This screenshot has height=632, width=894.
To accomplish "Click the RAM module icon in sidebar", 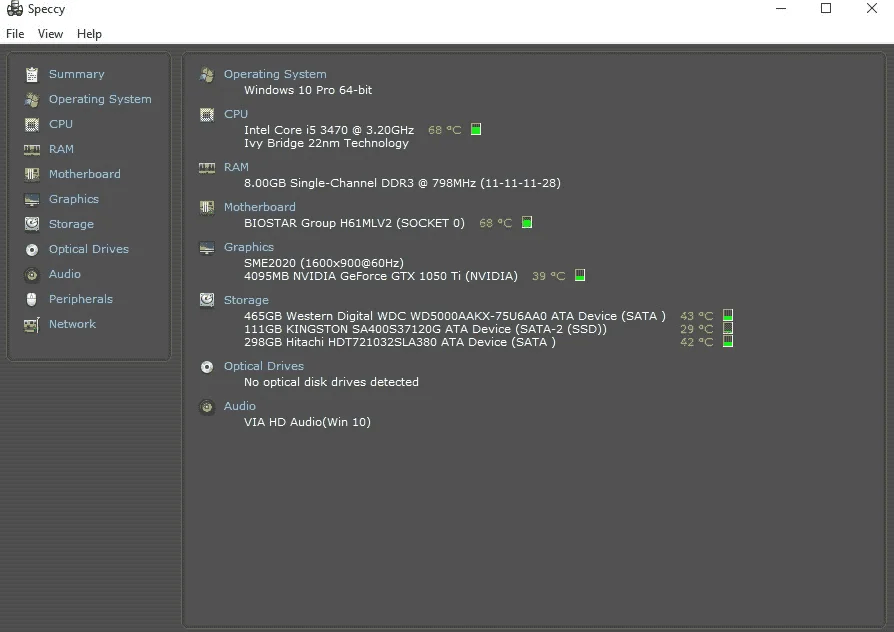I will 32,149.
